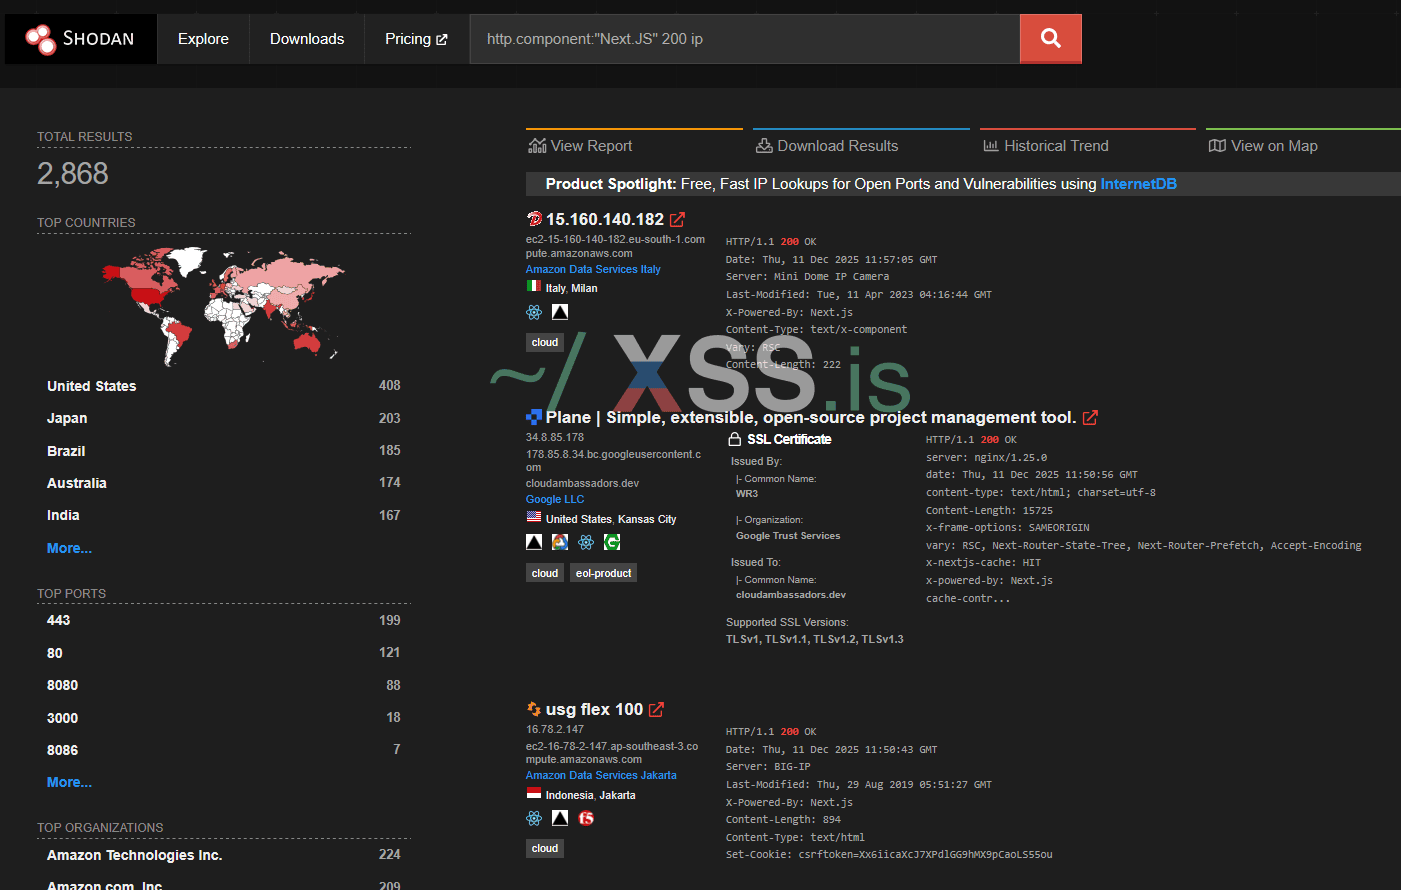Click the favicon next to usg flex 100
The height and width of the screenshot is (890, 1401).
tap(534, 709)
